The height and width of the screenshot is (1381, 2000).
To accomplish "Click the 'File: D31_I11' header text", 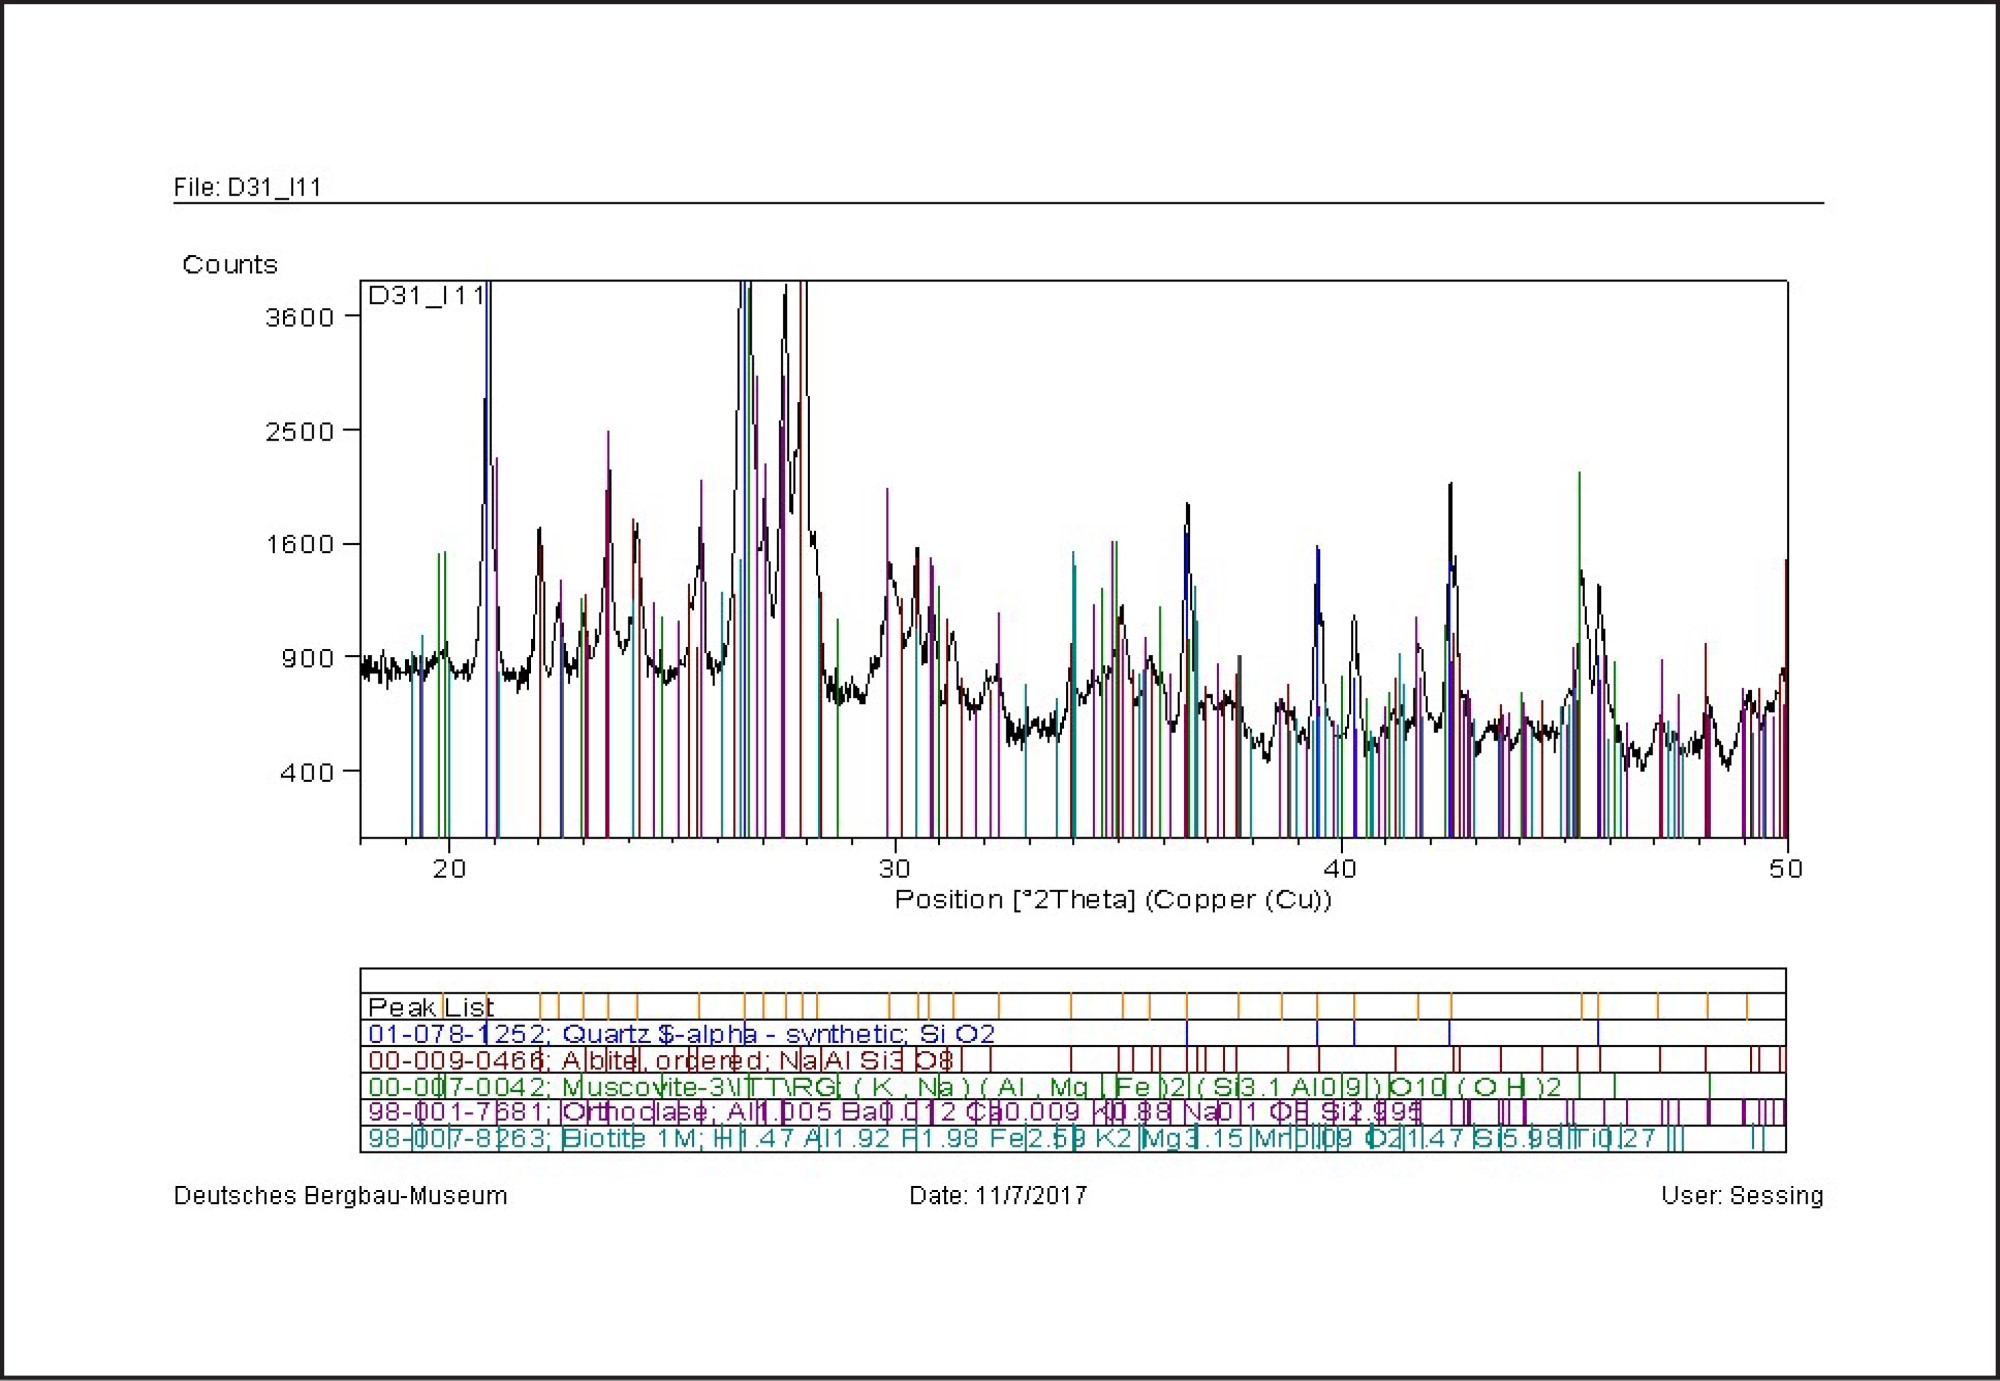I will tap(247, 187).
